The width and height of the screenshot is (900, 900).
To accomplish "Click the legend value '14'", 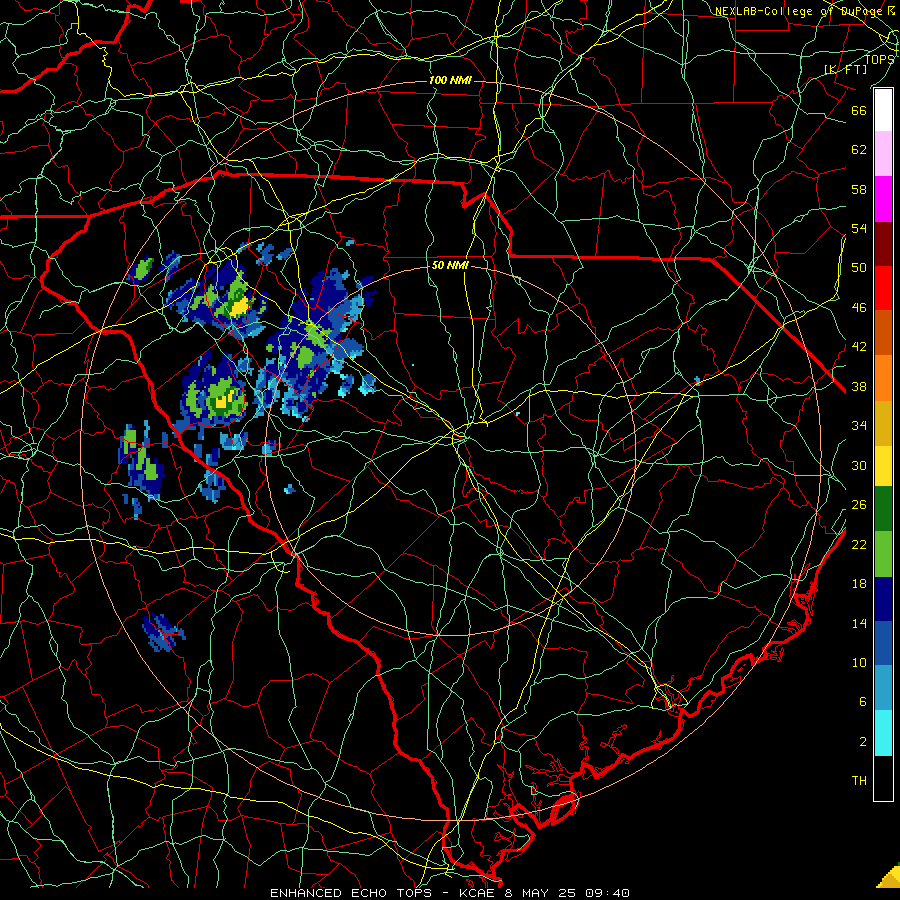I will (x=859, y=623).
